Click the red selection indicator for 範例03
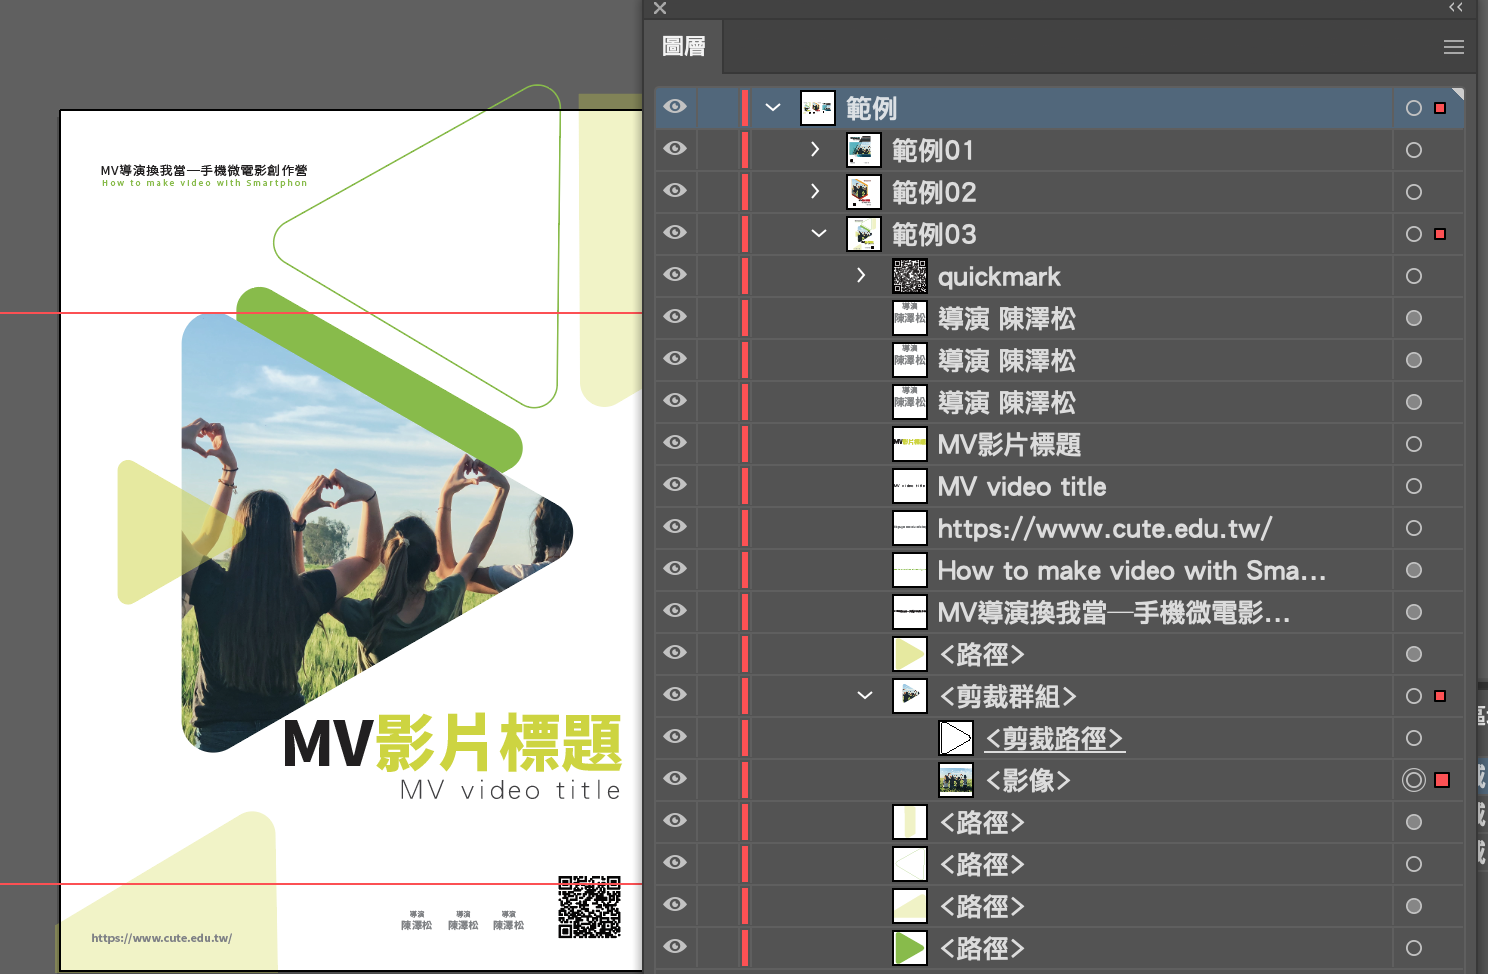Image resolution: width=1488 pixels, height=974 pixels. 1440,234
